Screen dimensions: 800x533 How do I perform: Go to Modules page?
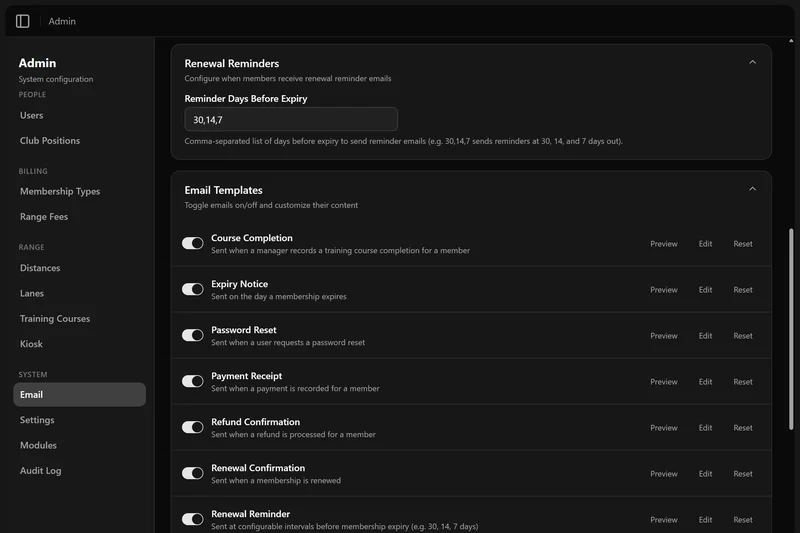point(79,445)
